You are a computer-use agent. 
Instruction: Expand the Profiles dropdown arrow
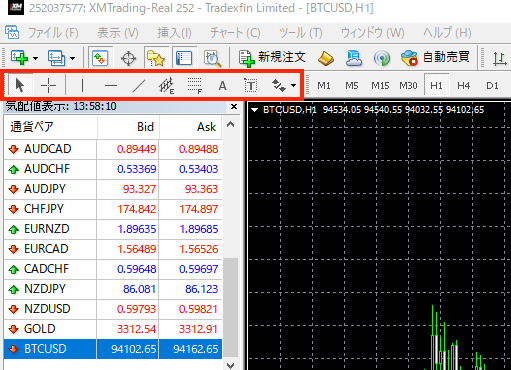[x=72, y=58]
